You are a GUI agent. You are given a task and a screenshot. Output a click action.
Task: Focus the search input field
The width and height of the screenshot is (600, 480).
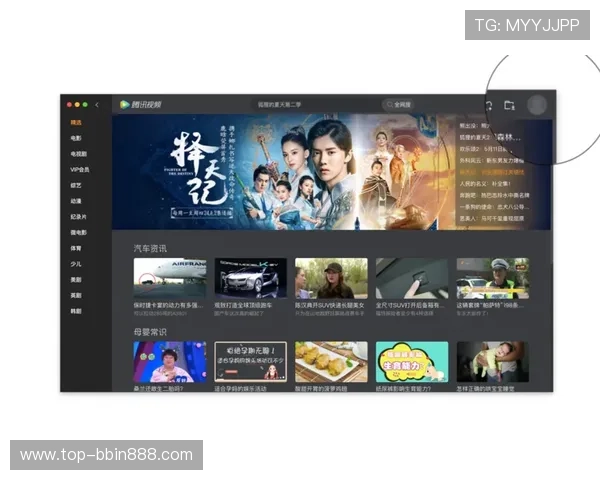316,104
